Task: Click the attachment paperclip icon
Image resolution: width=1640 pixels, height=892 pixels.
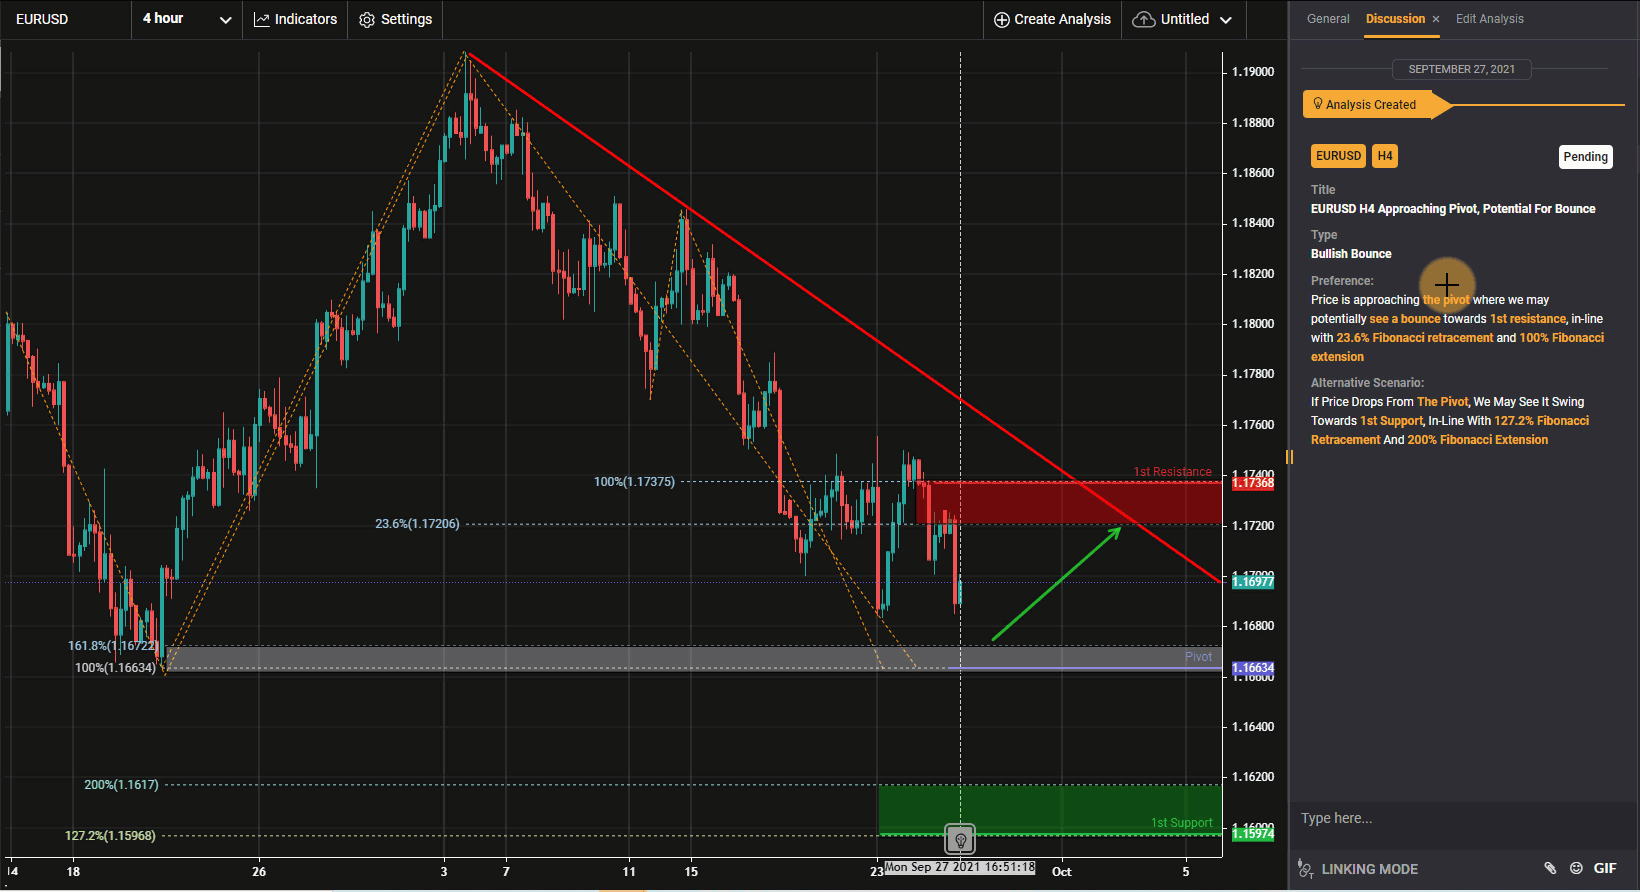Action: pos(1550,868)
